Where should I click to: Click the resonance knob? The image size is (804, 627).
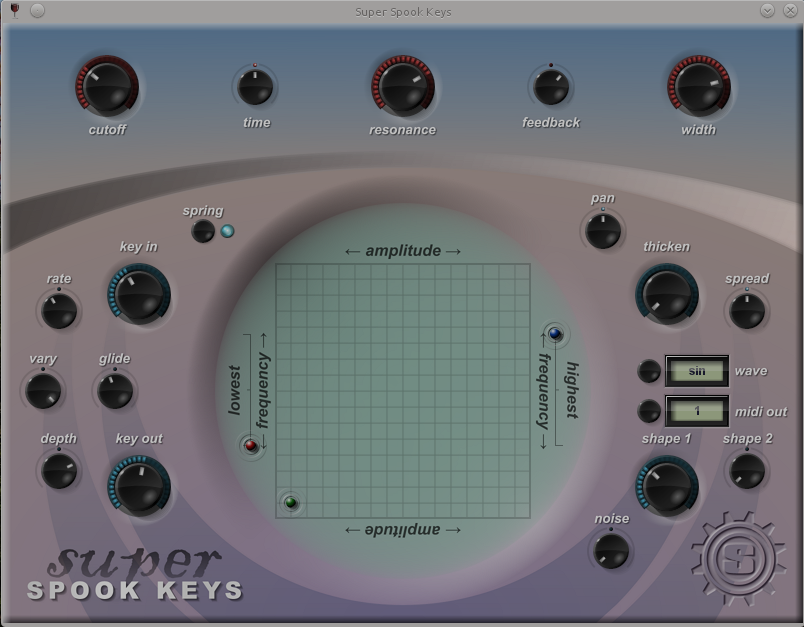pos(402,88)
